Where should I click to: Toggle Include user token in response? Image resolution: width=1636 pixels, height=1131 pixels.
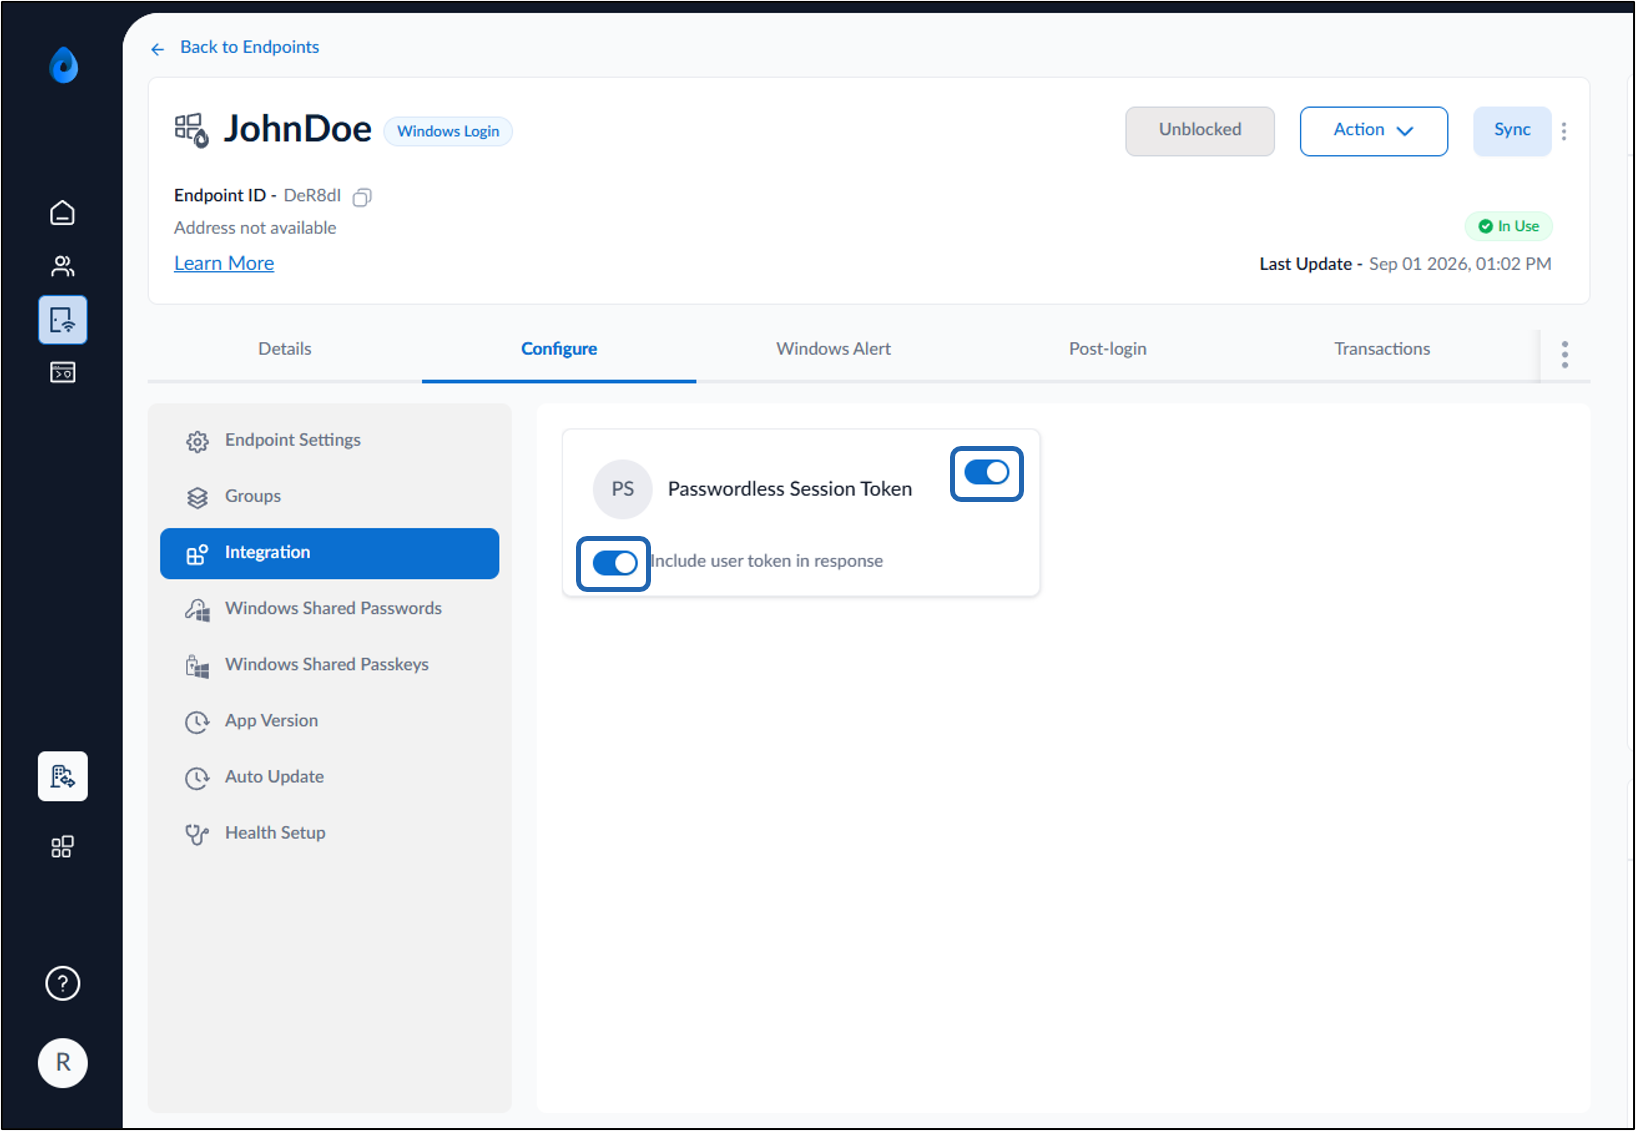click(614, 563)
